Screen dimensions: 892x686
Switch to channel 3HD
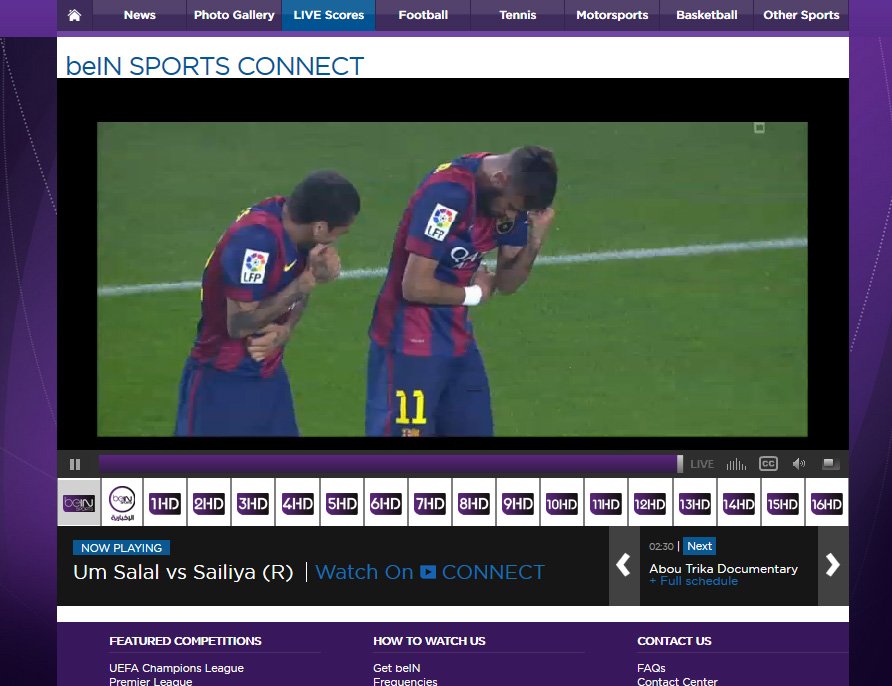click(253, 503)
